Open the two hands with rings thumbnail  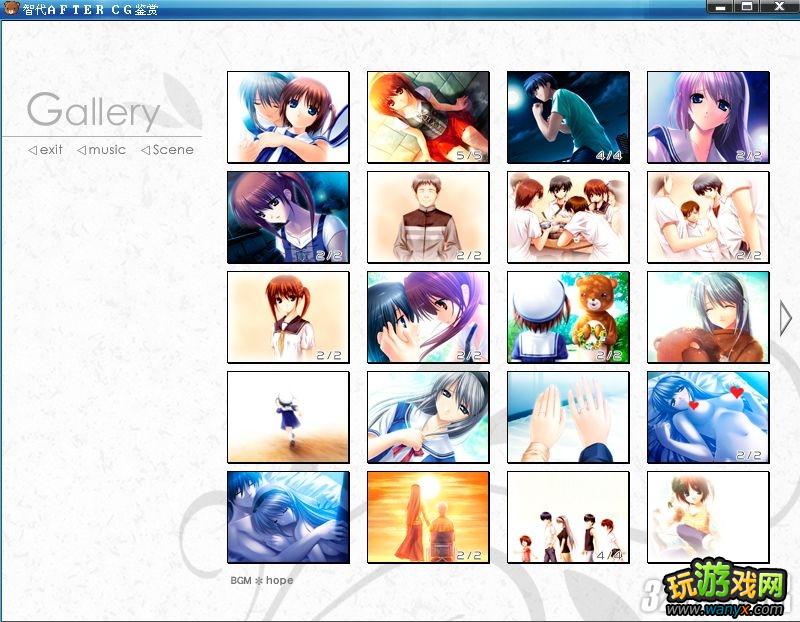[568, 417]
